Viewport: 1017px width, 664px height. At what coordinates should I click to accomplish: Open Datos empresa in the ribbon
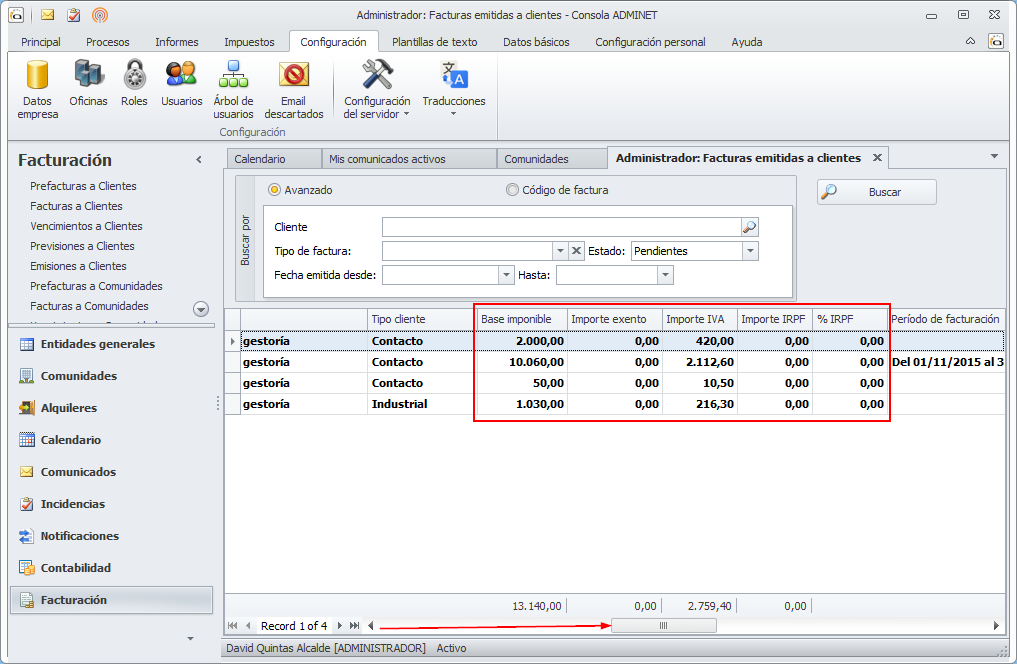click(37, 89)
